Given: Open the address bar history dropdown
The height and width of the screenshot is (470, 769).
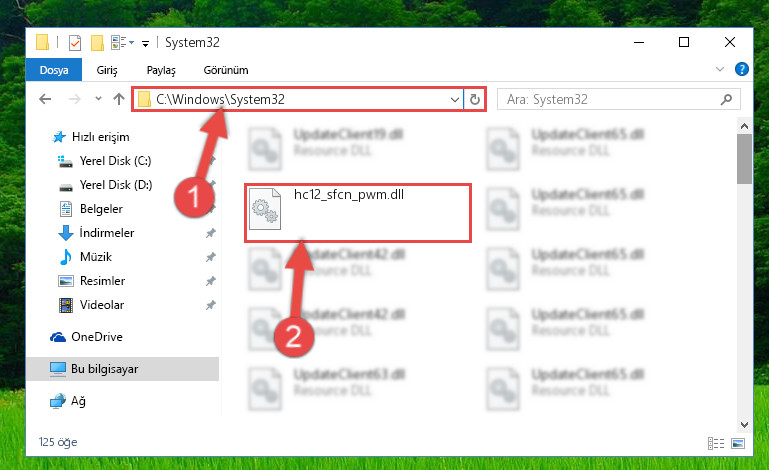Looking at the screenshot, I should [455, 100].
